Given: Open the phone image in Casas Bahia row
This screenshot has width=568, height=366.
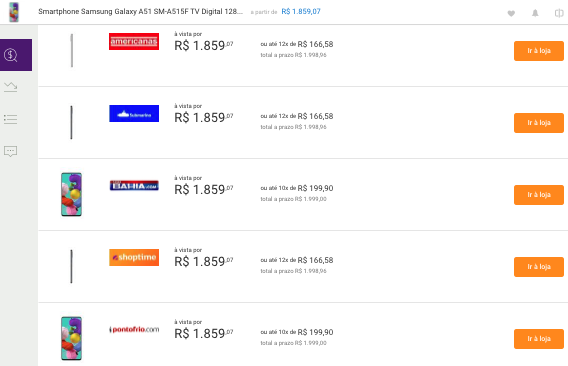Looking at the screenshot, I should [71, 194].
